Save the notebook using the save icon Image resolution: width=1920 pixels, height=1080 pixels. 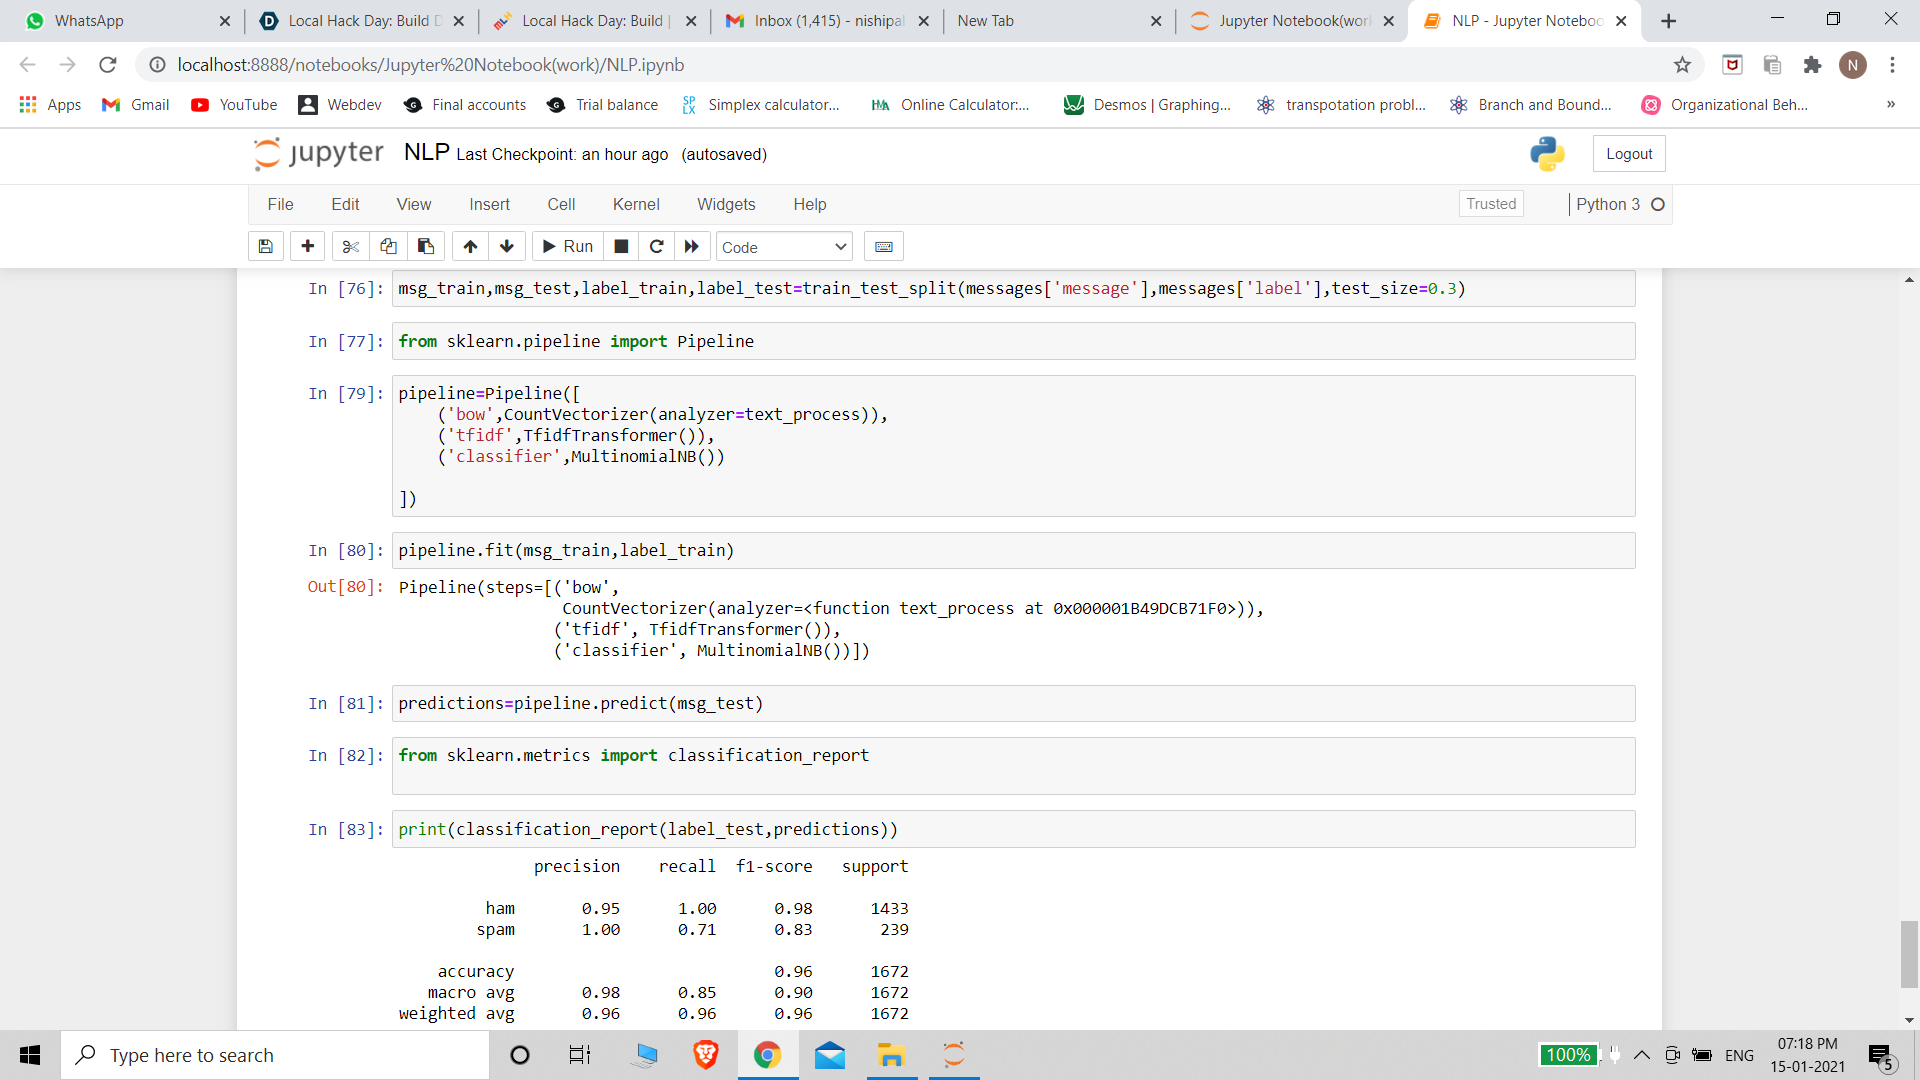265,246
